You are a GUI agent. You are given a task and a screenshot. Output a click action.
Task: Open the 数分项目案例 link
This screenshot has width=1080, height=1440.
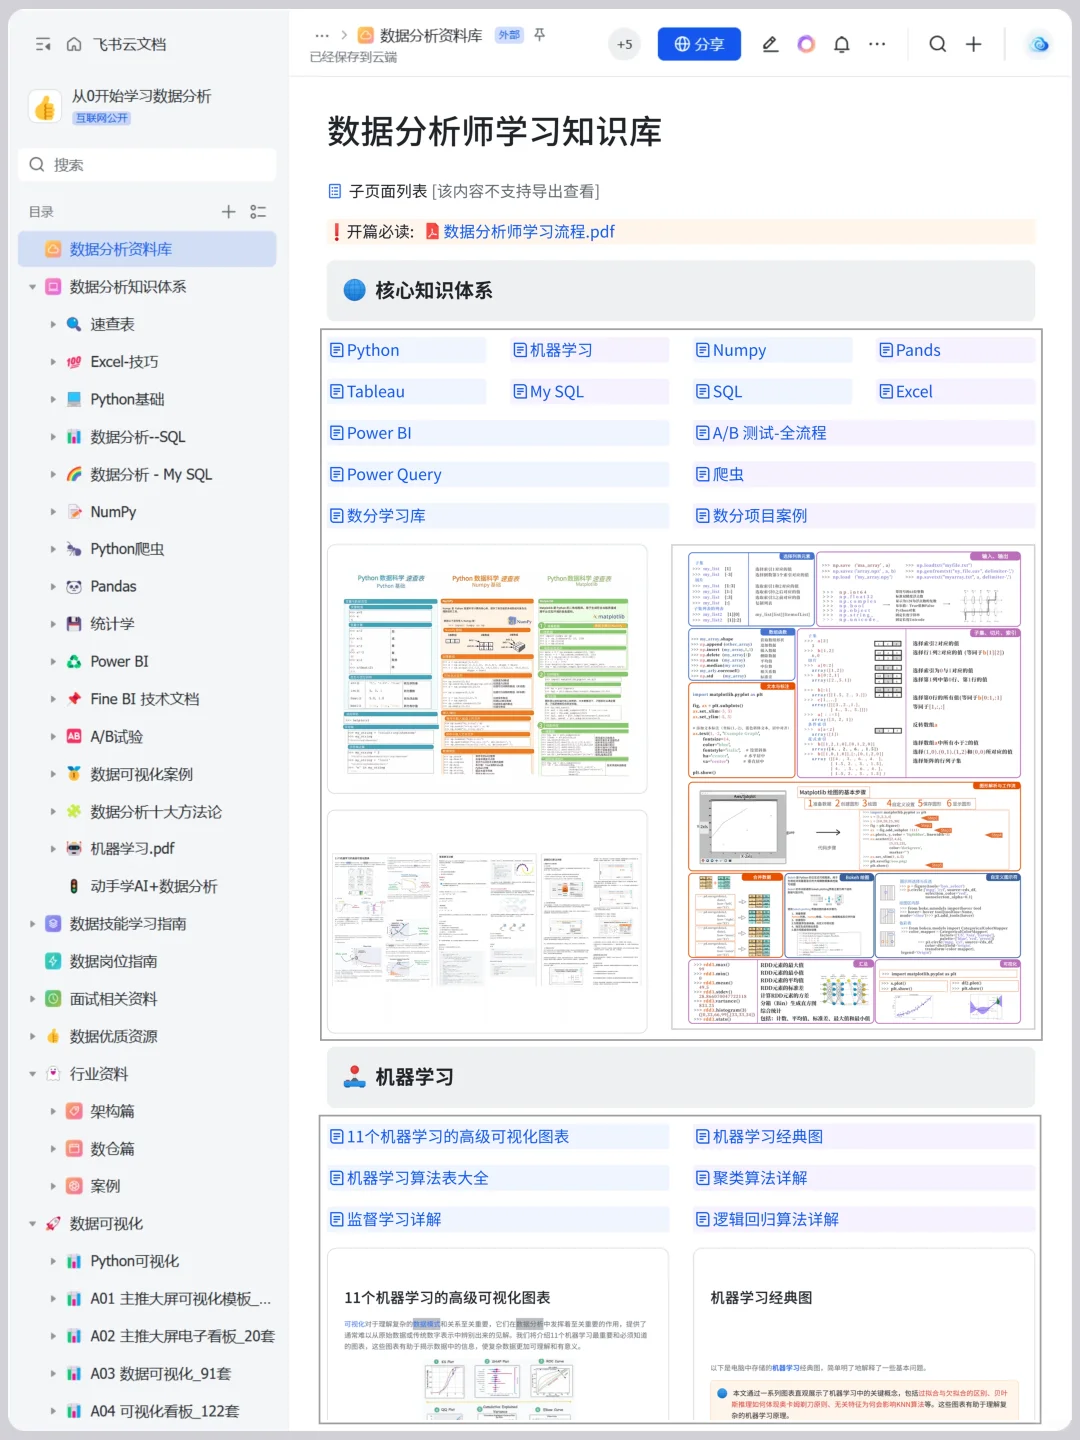point(760,516)
